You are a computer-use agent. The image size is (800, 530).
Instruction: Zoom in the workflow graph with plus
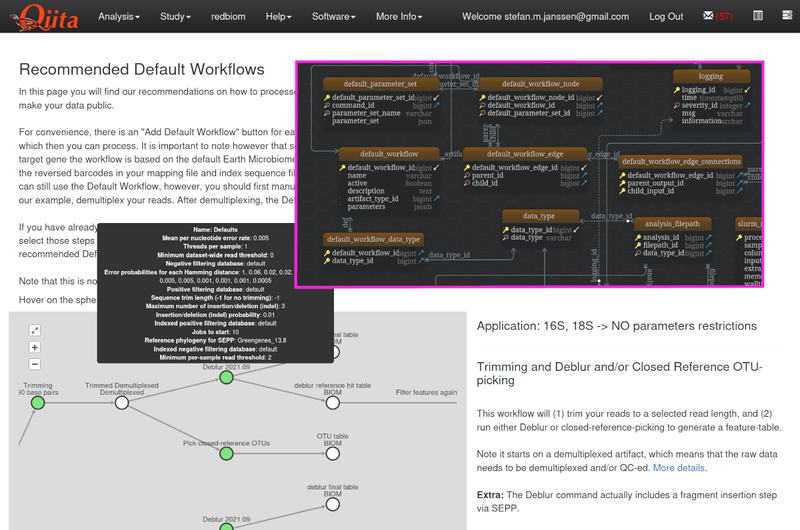pos(35,347)
